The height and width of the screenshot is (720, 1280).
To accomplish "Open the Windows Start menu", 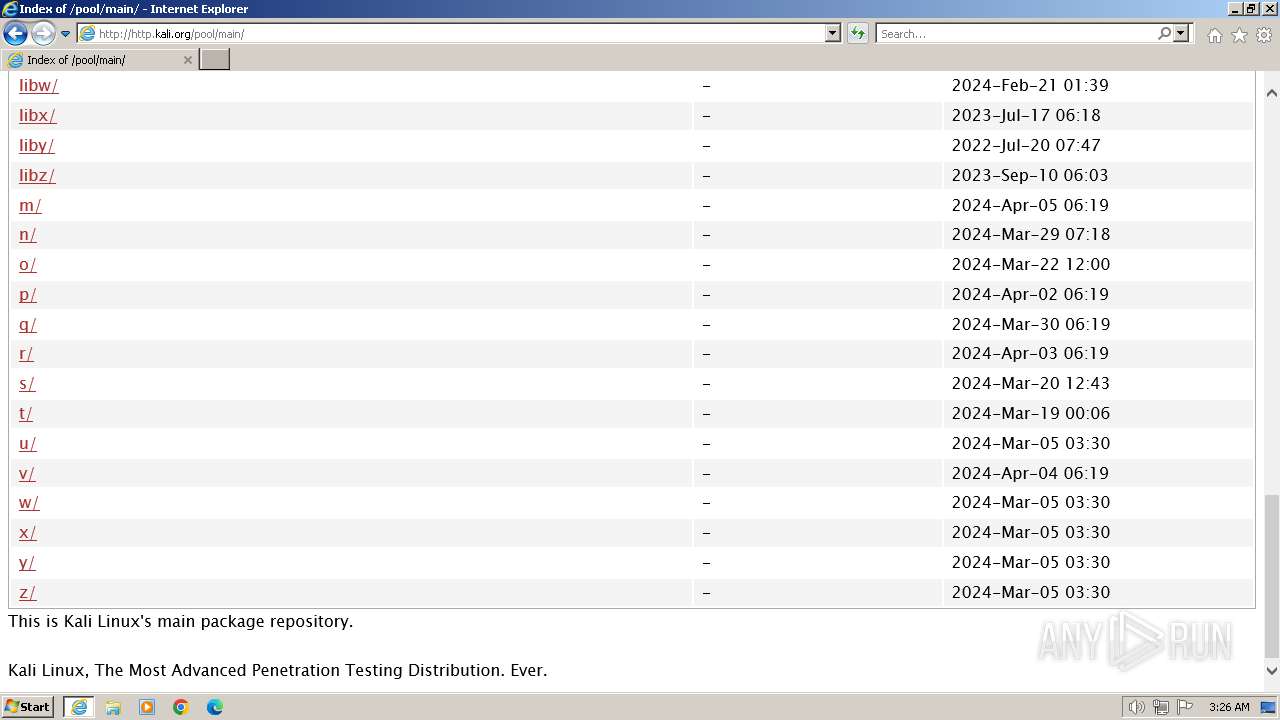I will 28,707.
